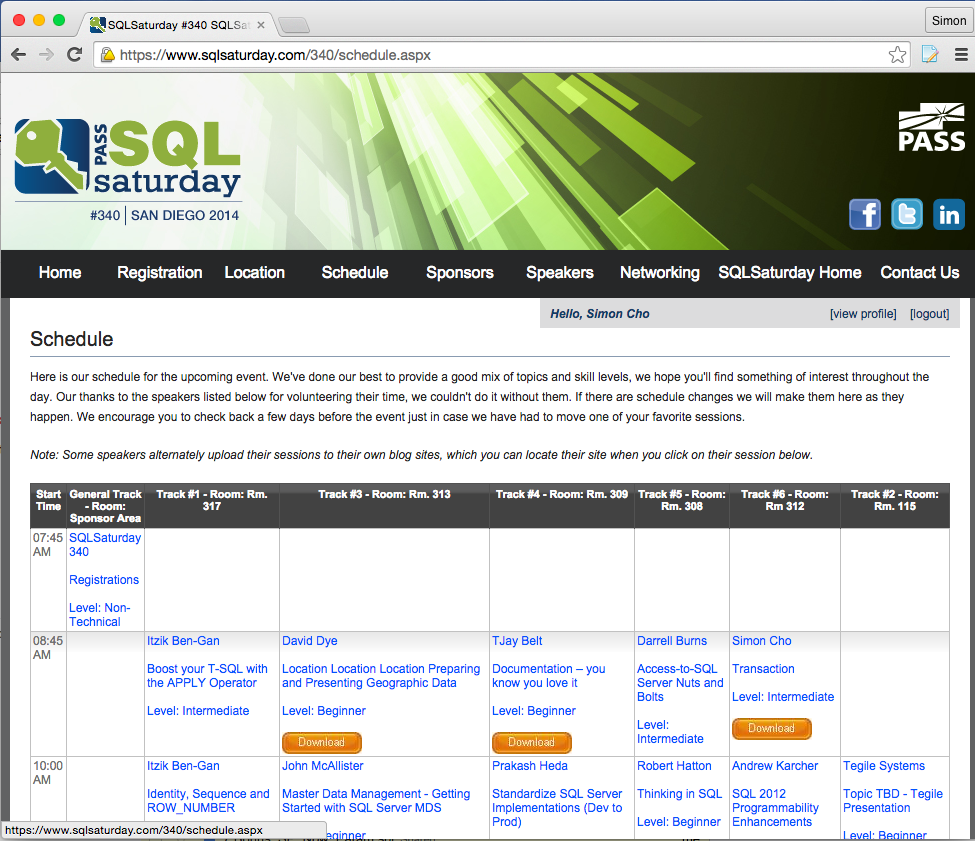Open David Dye speaker link
Image resolution: width=975 pixels, height=841 pixels.
tap(310, 641)
